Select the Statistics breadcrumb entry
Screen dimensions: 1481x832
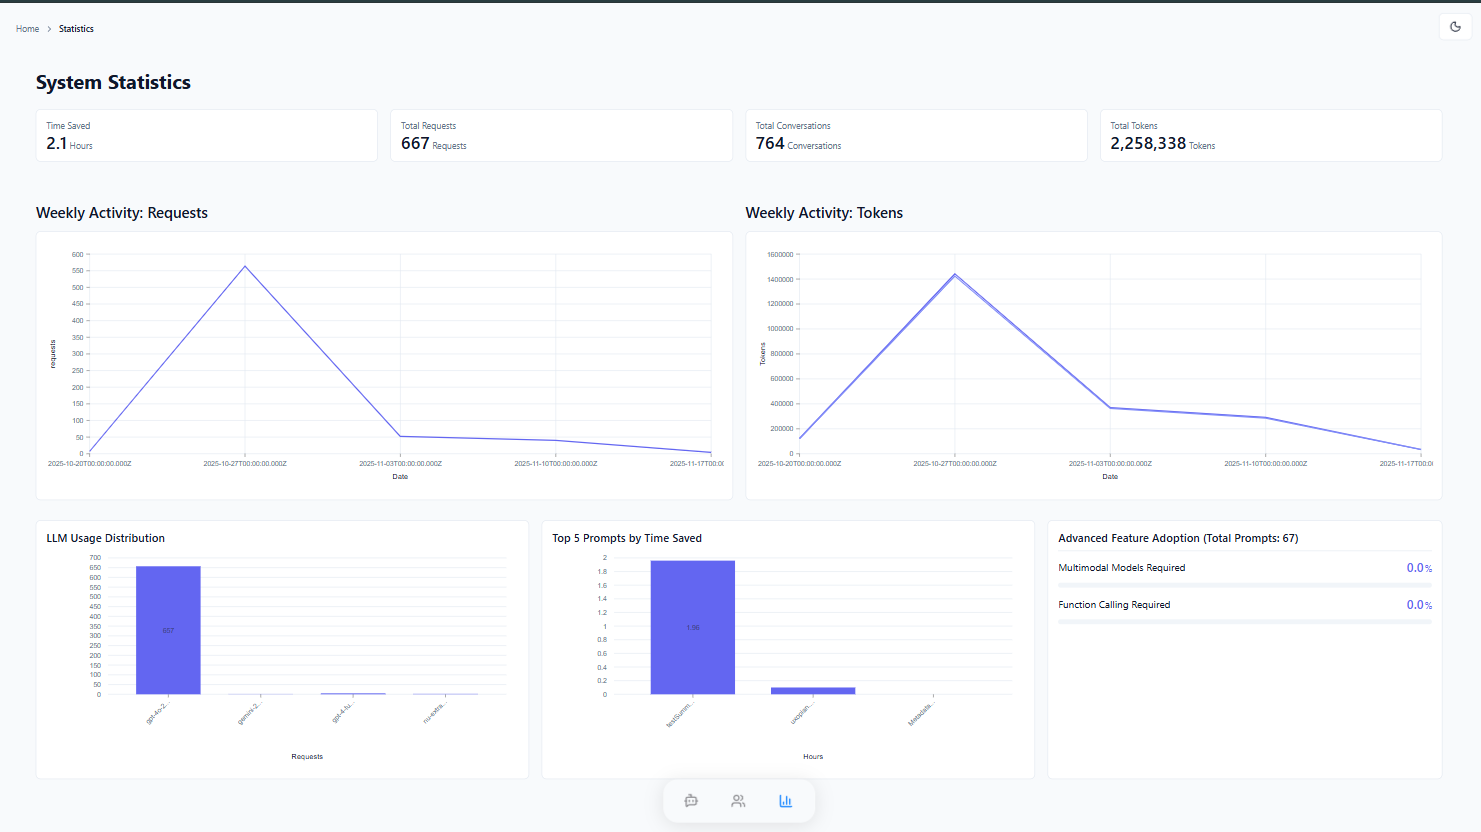pyautogui.click(x=76, y=28)
